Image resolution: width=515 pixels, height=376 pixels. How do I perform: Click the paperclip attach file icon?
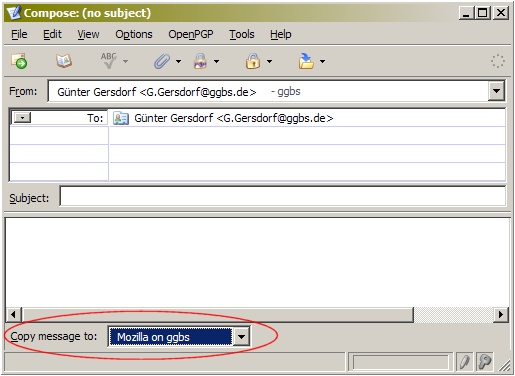162,61
